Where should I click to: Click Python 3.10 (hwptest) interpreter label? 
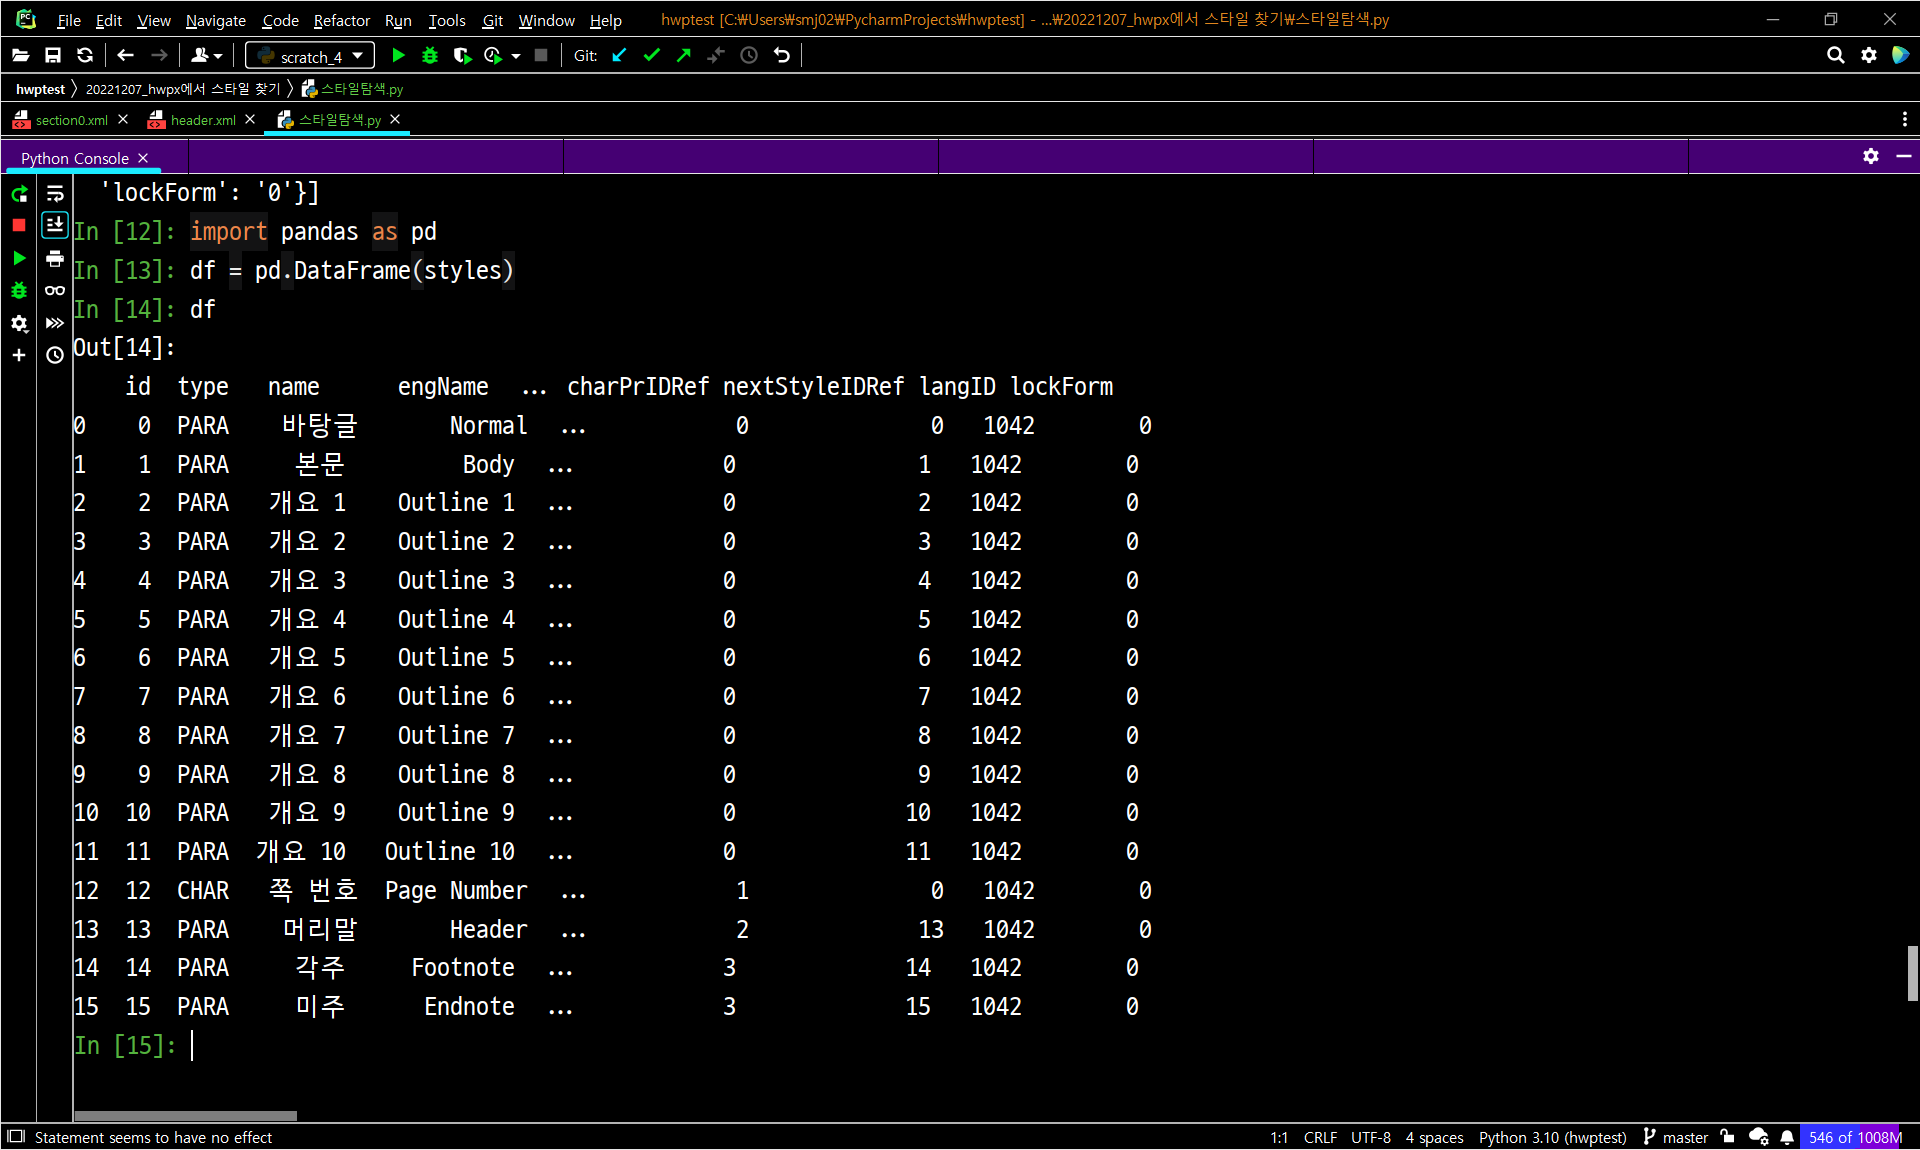(1552, 1137)
